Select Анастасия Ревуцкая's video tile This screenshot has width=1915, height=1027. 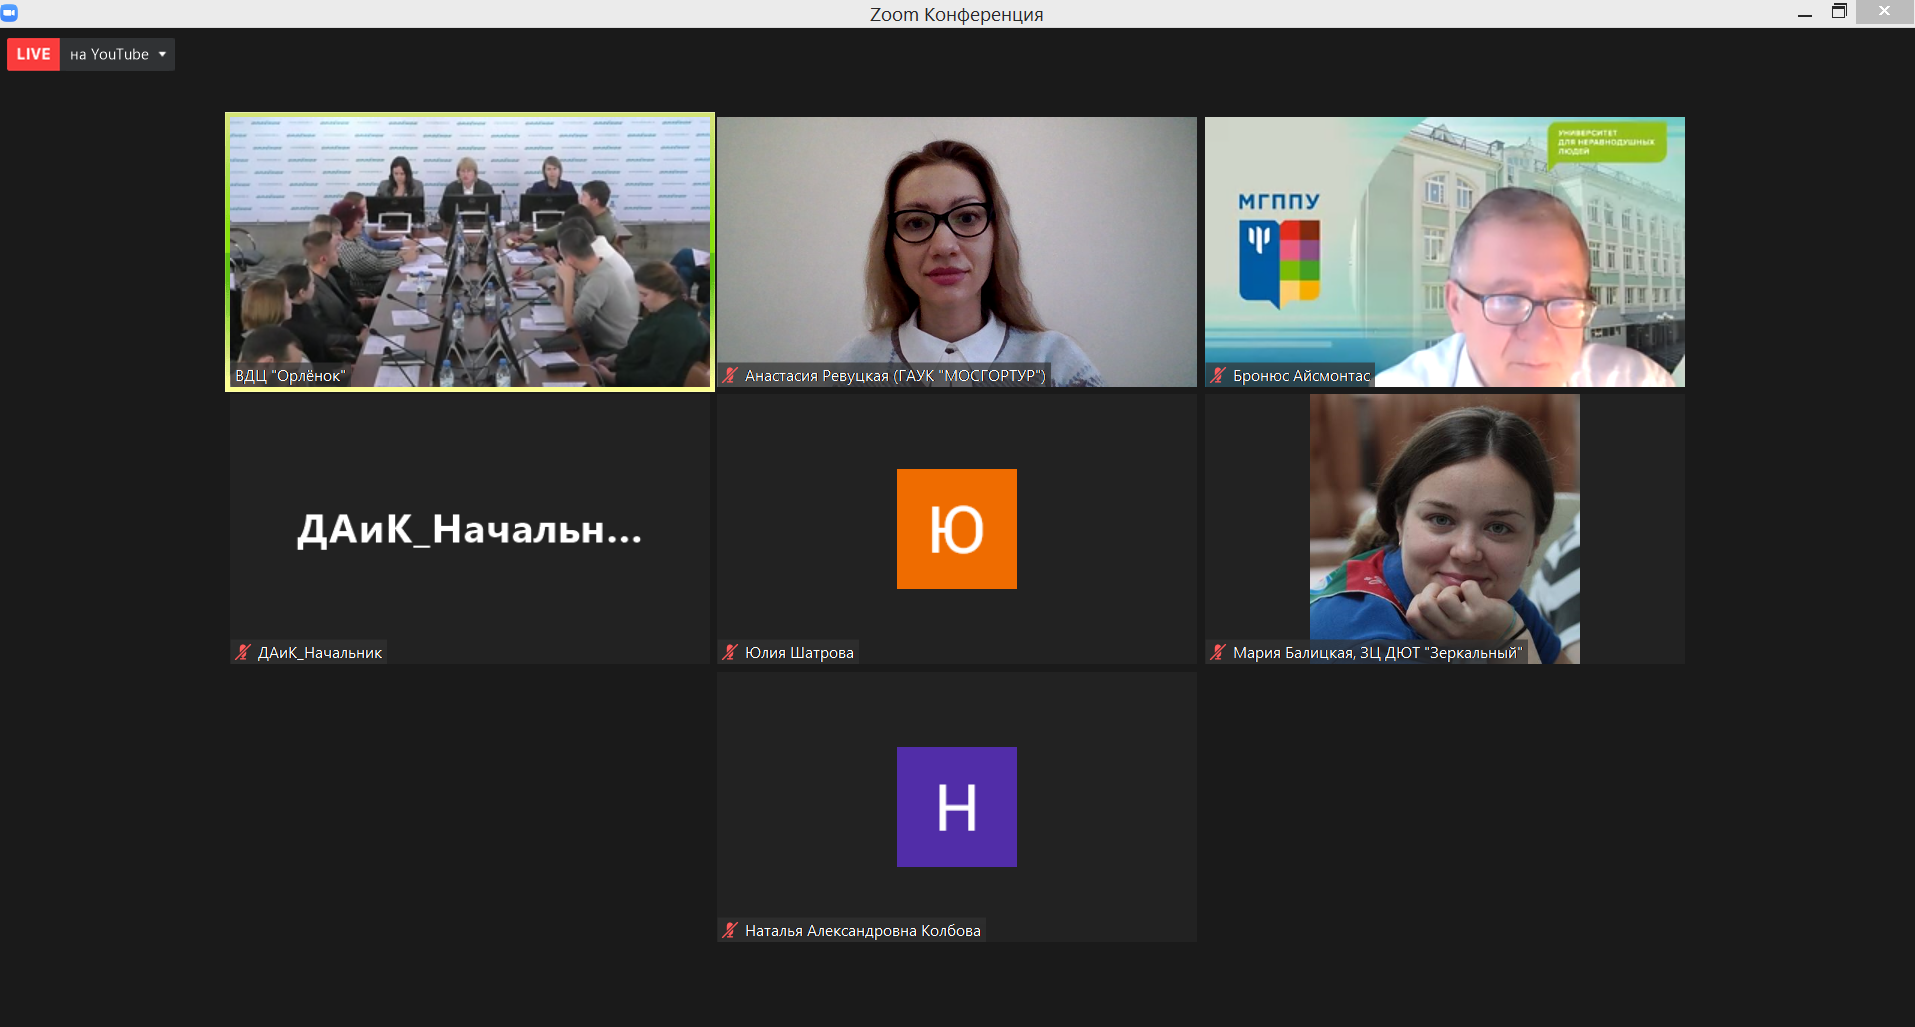(956, 250)
